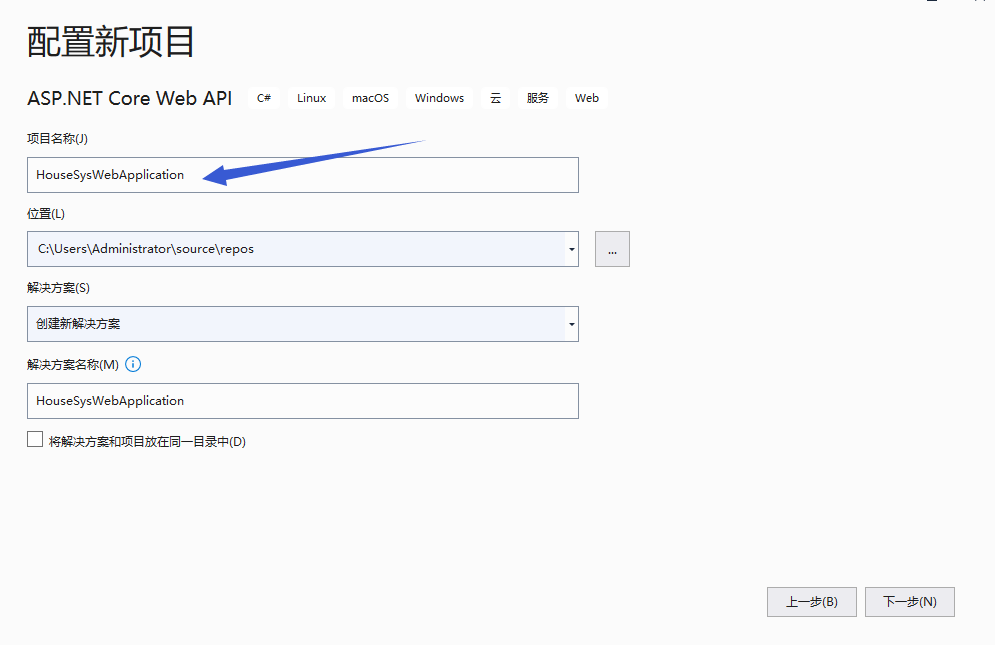Viewport: 995px width, 645px height.
Task: Click the 项目名称(J) label
Action: (x=57, y=138)
